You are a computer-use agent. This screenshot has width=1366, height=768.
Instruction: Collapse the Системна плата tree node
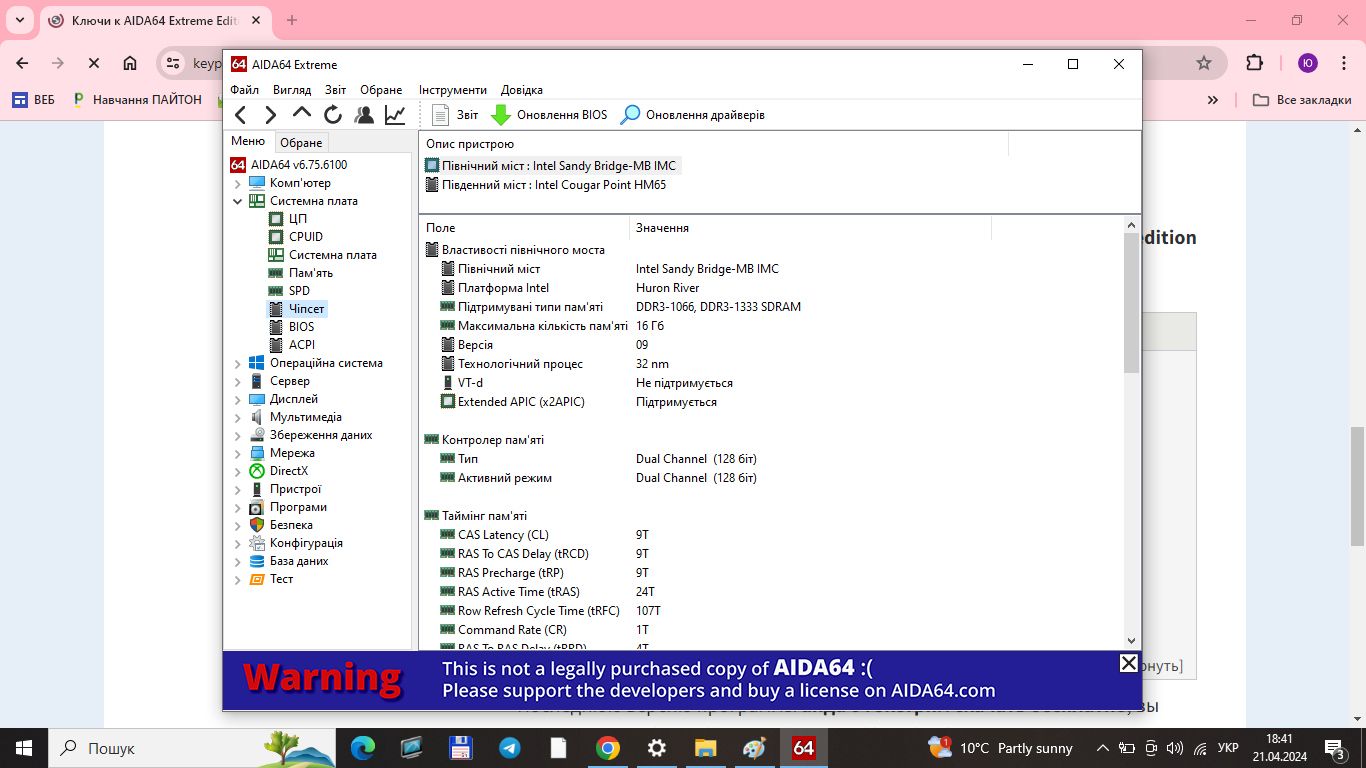pyautogui.click(x=238, y=201)
